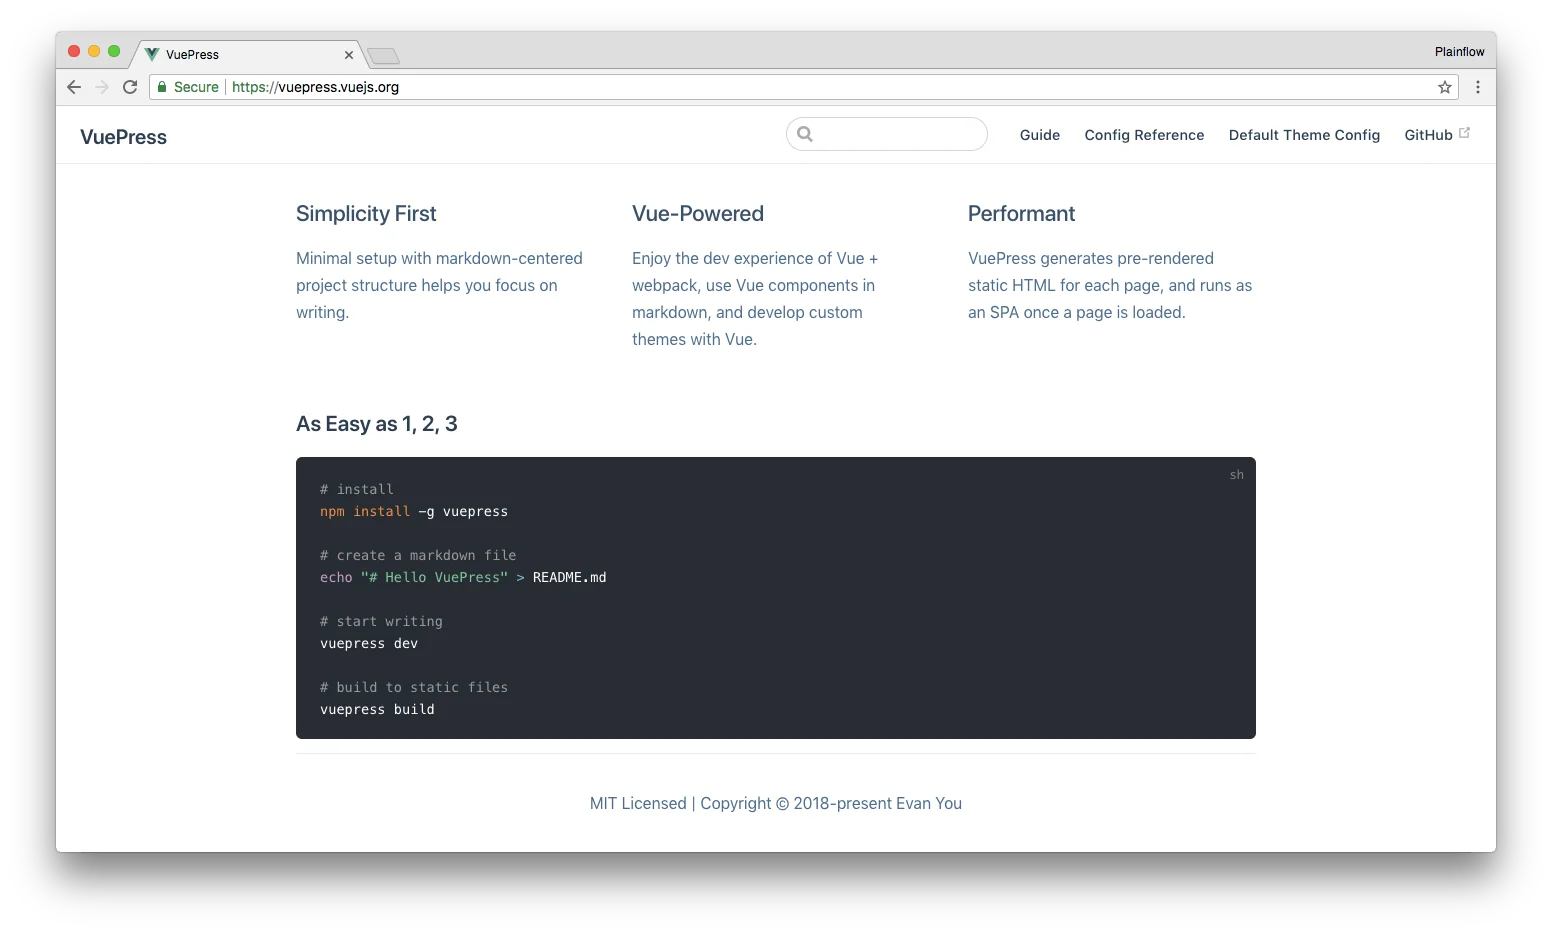Viewport: 1552px width, 932px height.
Task: Click the 'vuepress build' code line
Action: [377, 709]
